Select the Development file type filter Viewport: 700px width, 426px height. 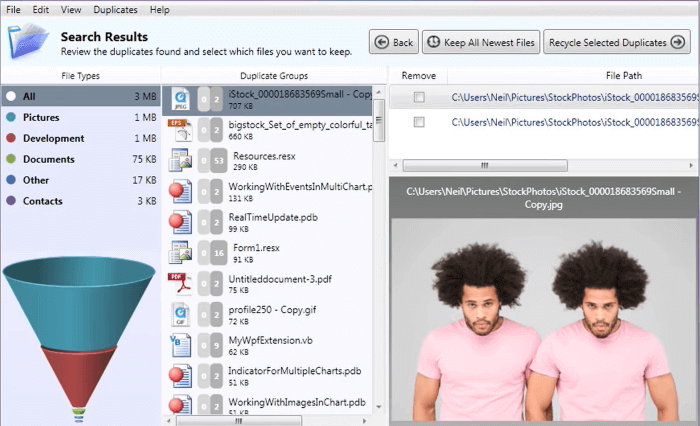click(x=81, y=138)
